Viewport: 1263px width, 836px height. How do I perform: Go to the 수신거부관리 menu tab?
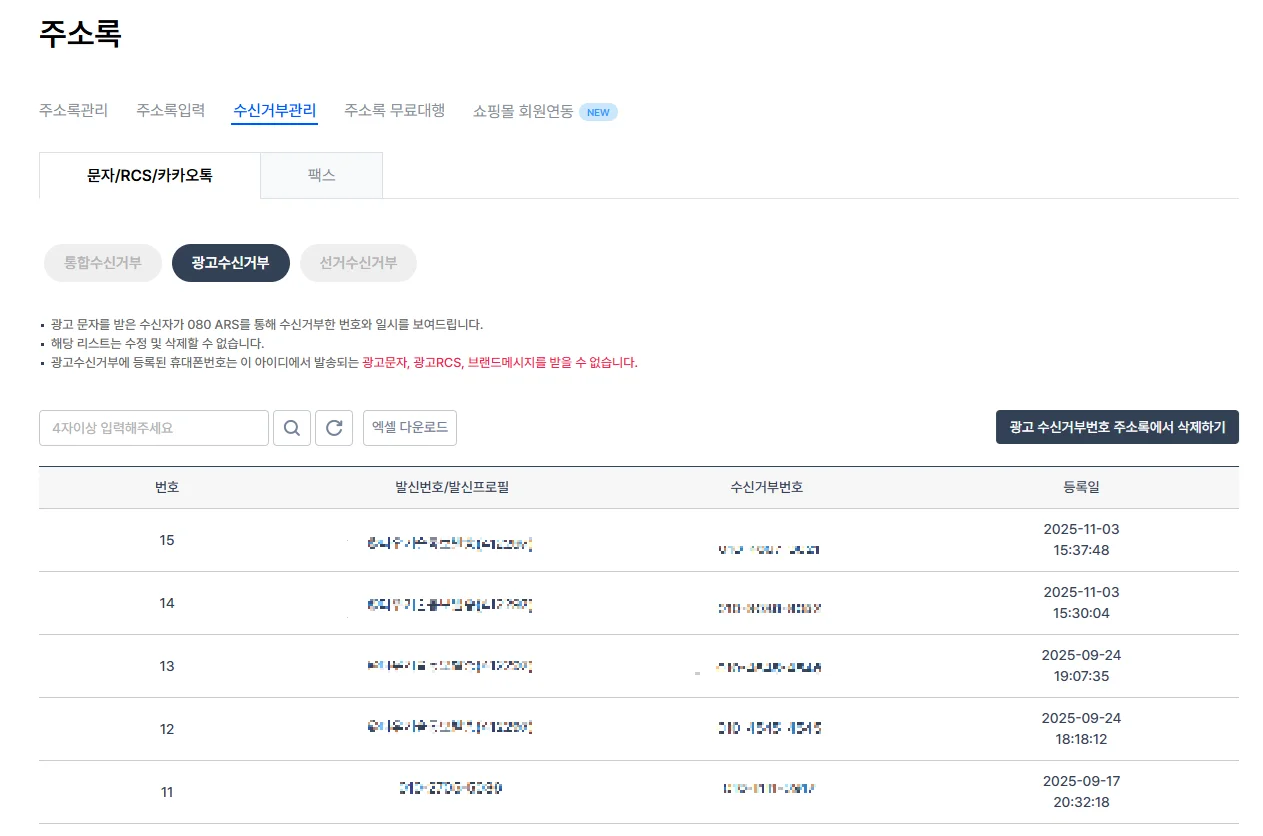274,111
